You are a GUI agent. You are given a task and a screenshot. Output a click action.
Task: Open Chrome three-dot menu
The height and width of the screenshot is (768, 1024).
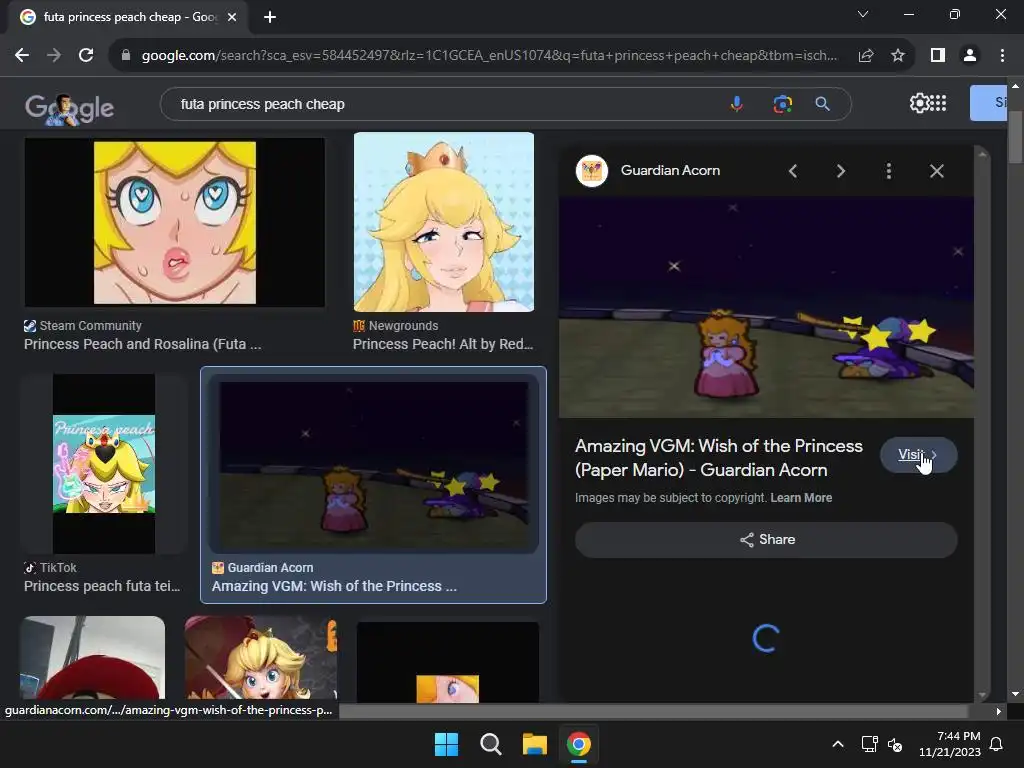(x=1002, y=56)
